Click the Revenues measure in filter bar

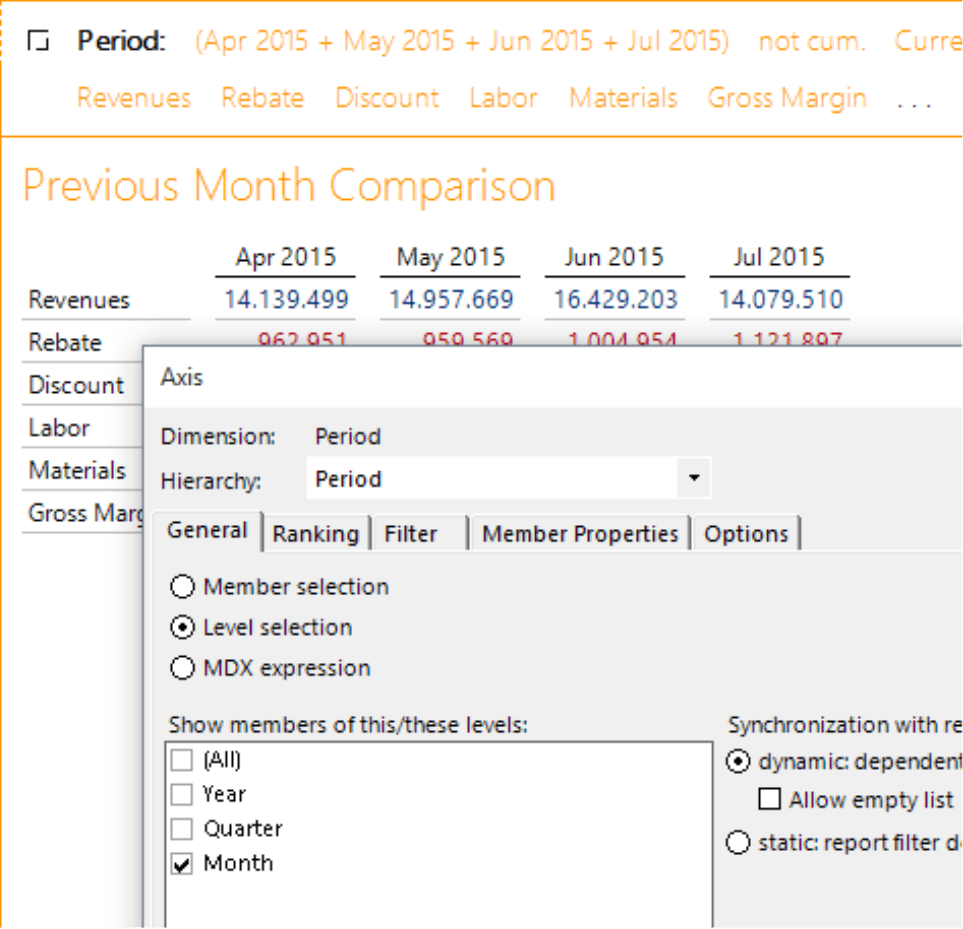(x=134, y=98)
